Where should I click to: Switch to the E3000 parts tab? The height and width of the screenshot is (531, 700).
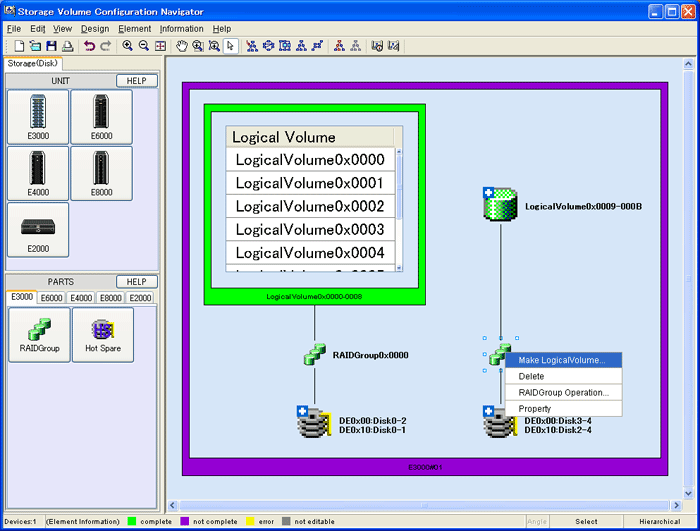pos(22,297)
